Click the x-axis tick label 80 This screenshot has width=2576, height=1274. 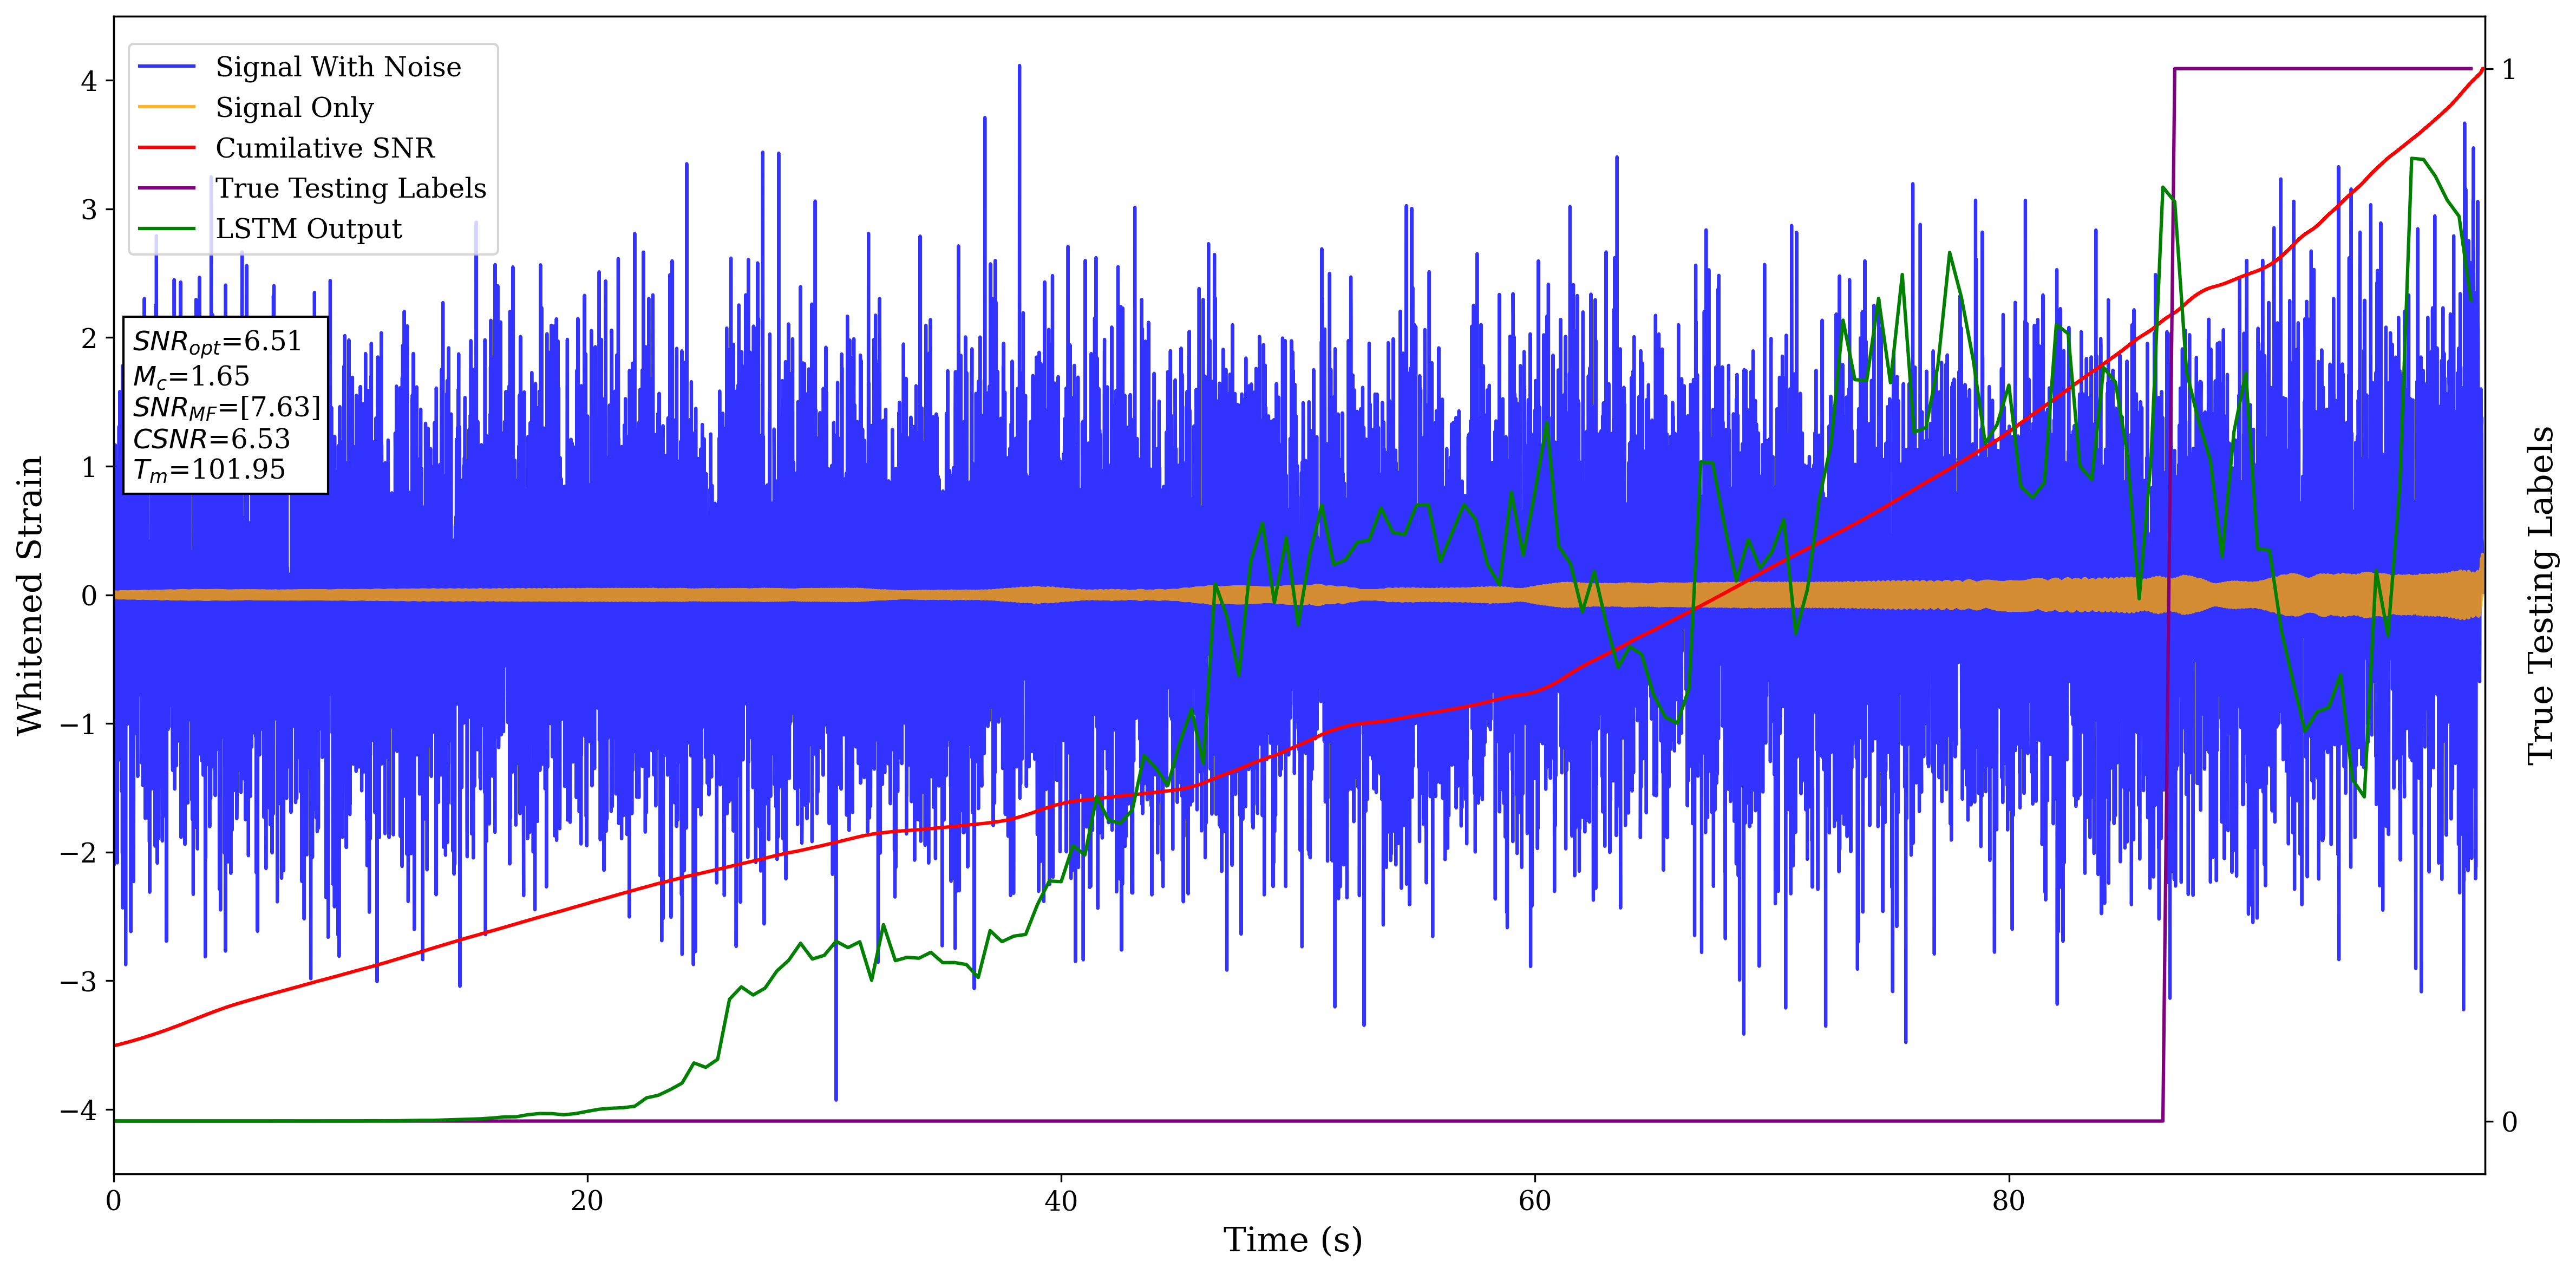click(2008, 1201)
